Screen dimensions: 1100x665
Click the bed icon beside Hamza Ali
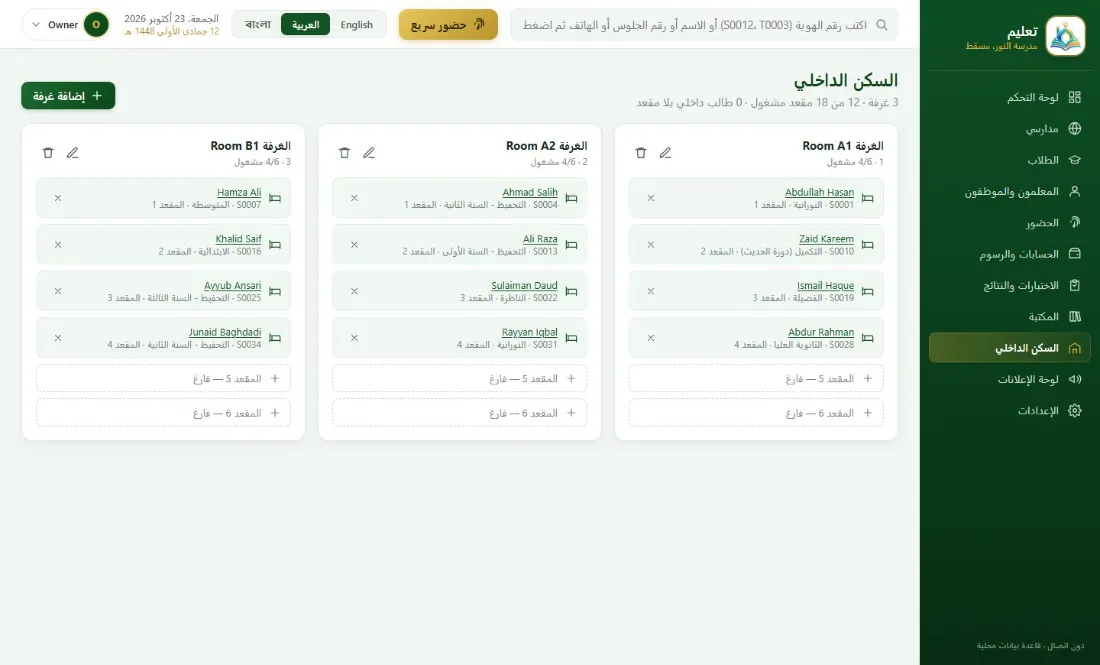point(275,199)
